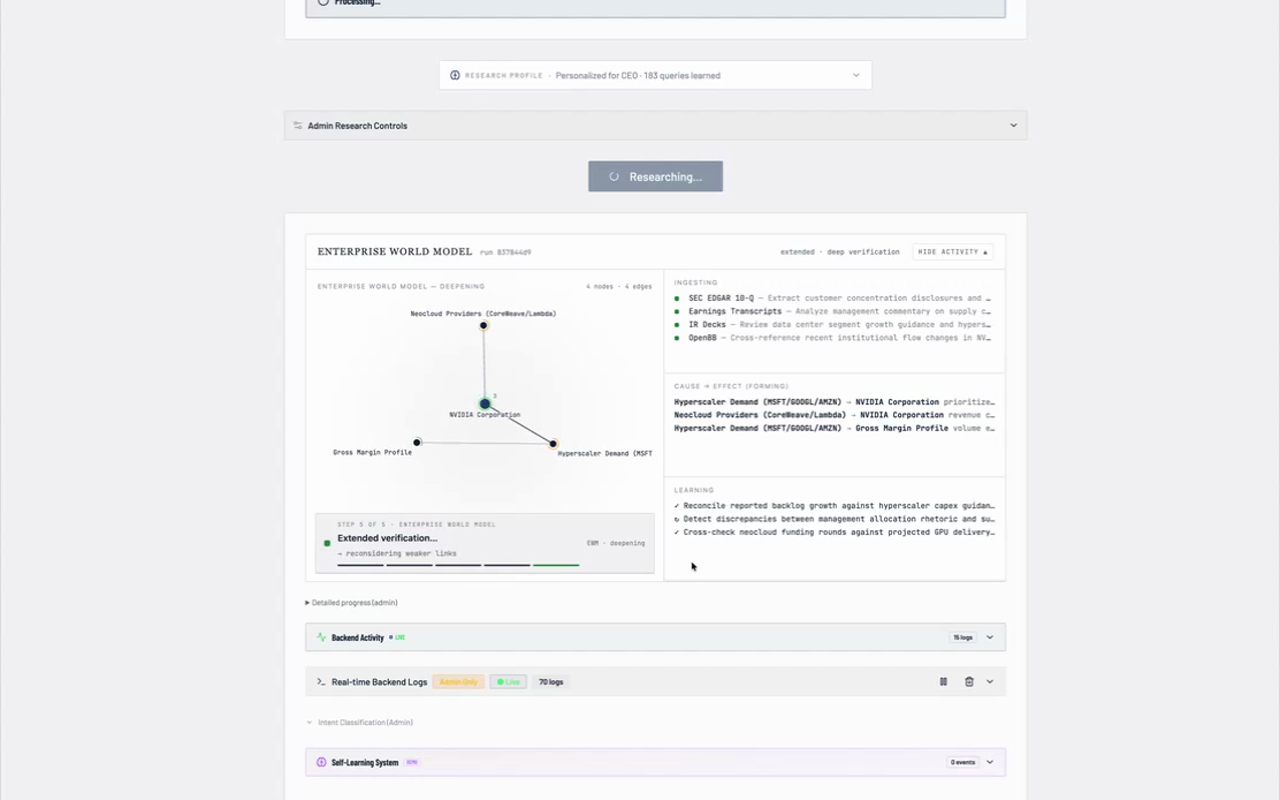
Task: Select the Neocloud Providers graph node
Action: coord(483,325)
